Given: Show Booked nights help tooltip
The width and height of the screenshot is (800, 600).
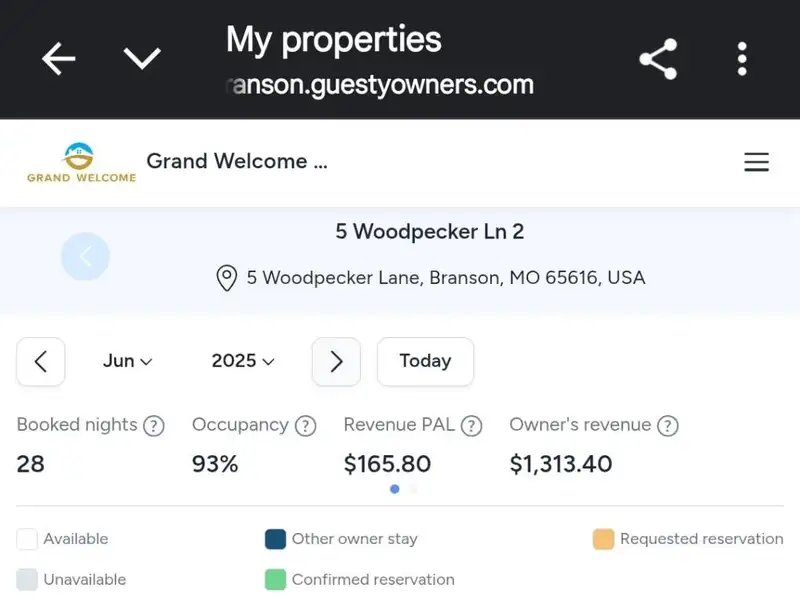Looking at the screenshot, I should pos(153,426).
